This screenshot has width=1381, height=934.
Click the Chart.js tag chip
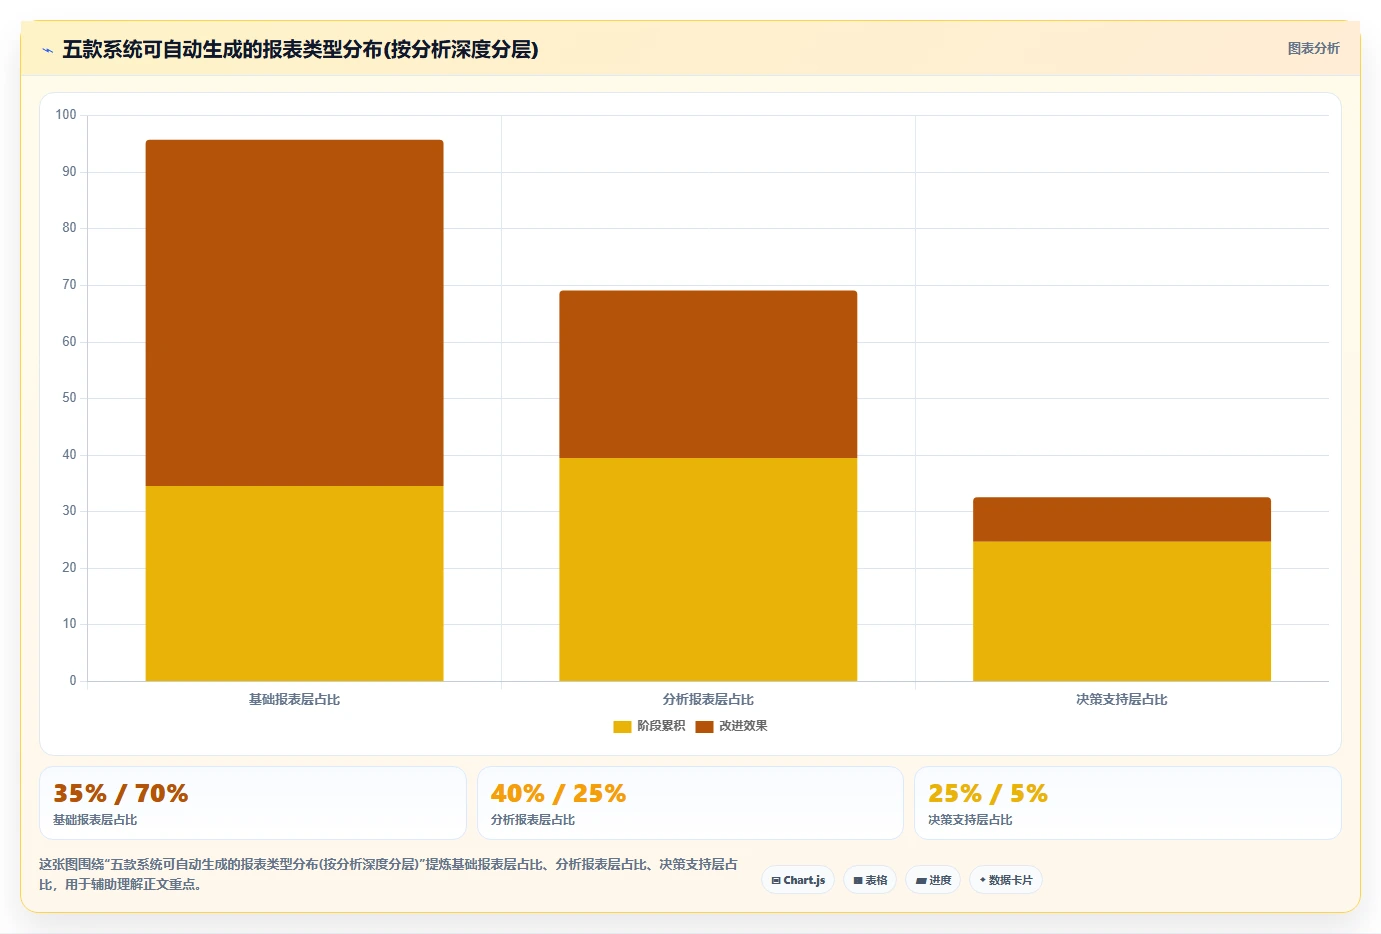pyautogui.click(x=798, y=880)
